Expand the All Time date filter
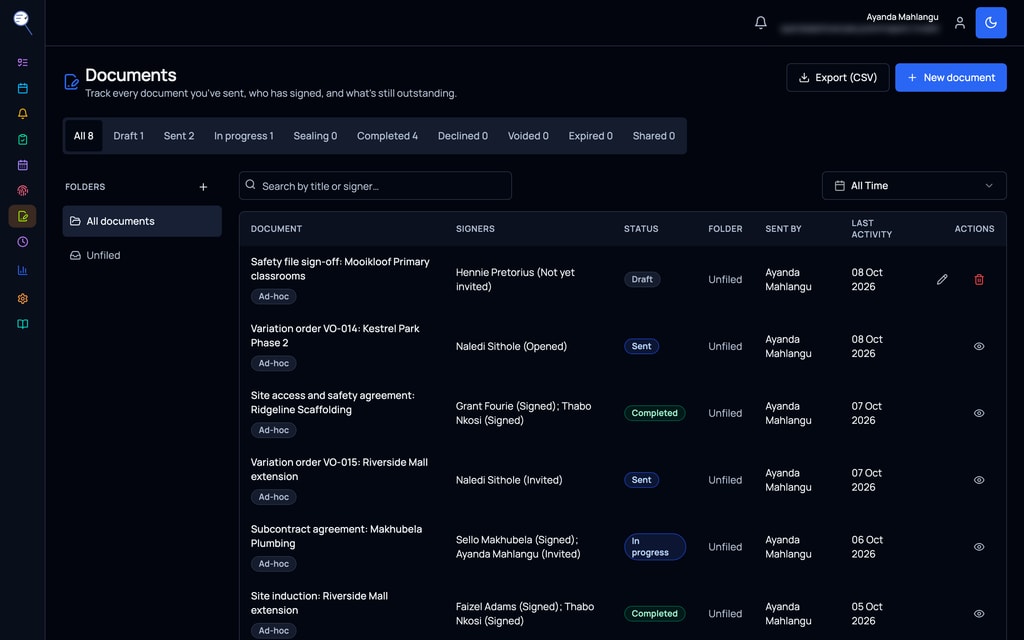 point(914,185)
